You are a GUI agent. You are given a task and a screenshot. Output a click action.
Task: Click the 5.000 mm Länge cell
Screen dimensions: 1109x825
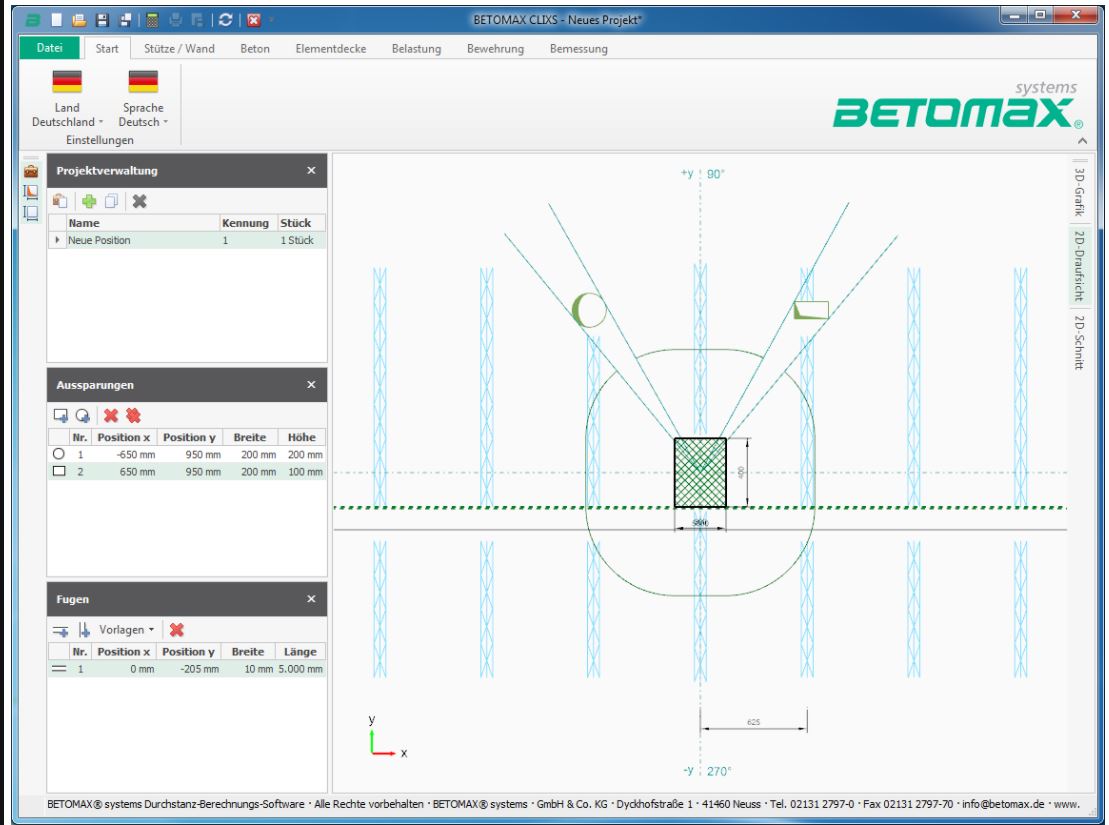[x=301, y=669]
